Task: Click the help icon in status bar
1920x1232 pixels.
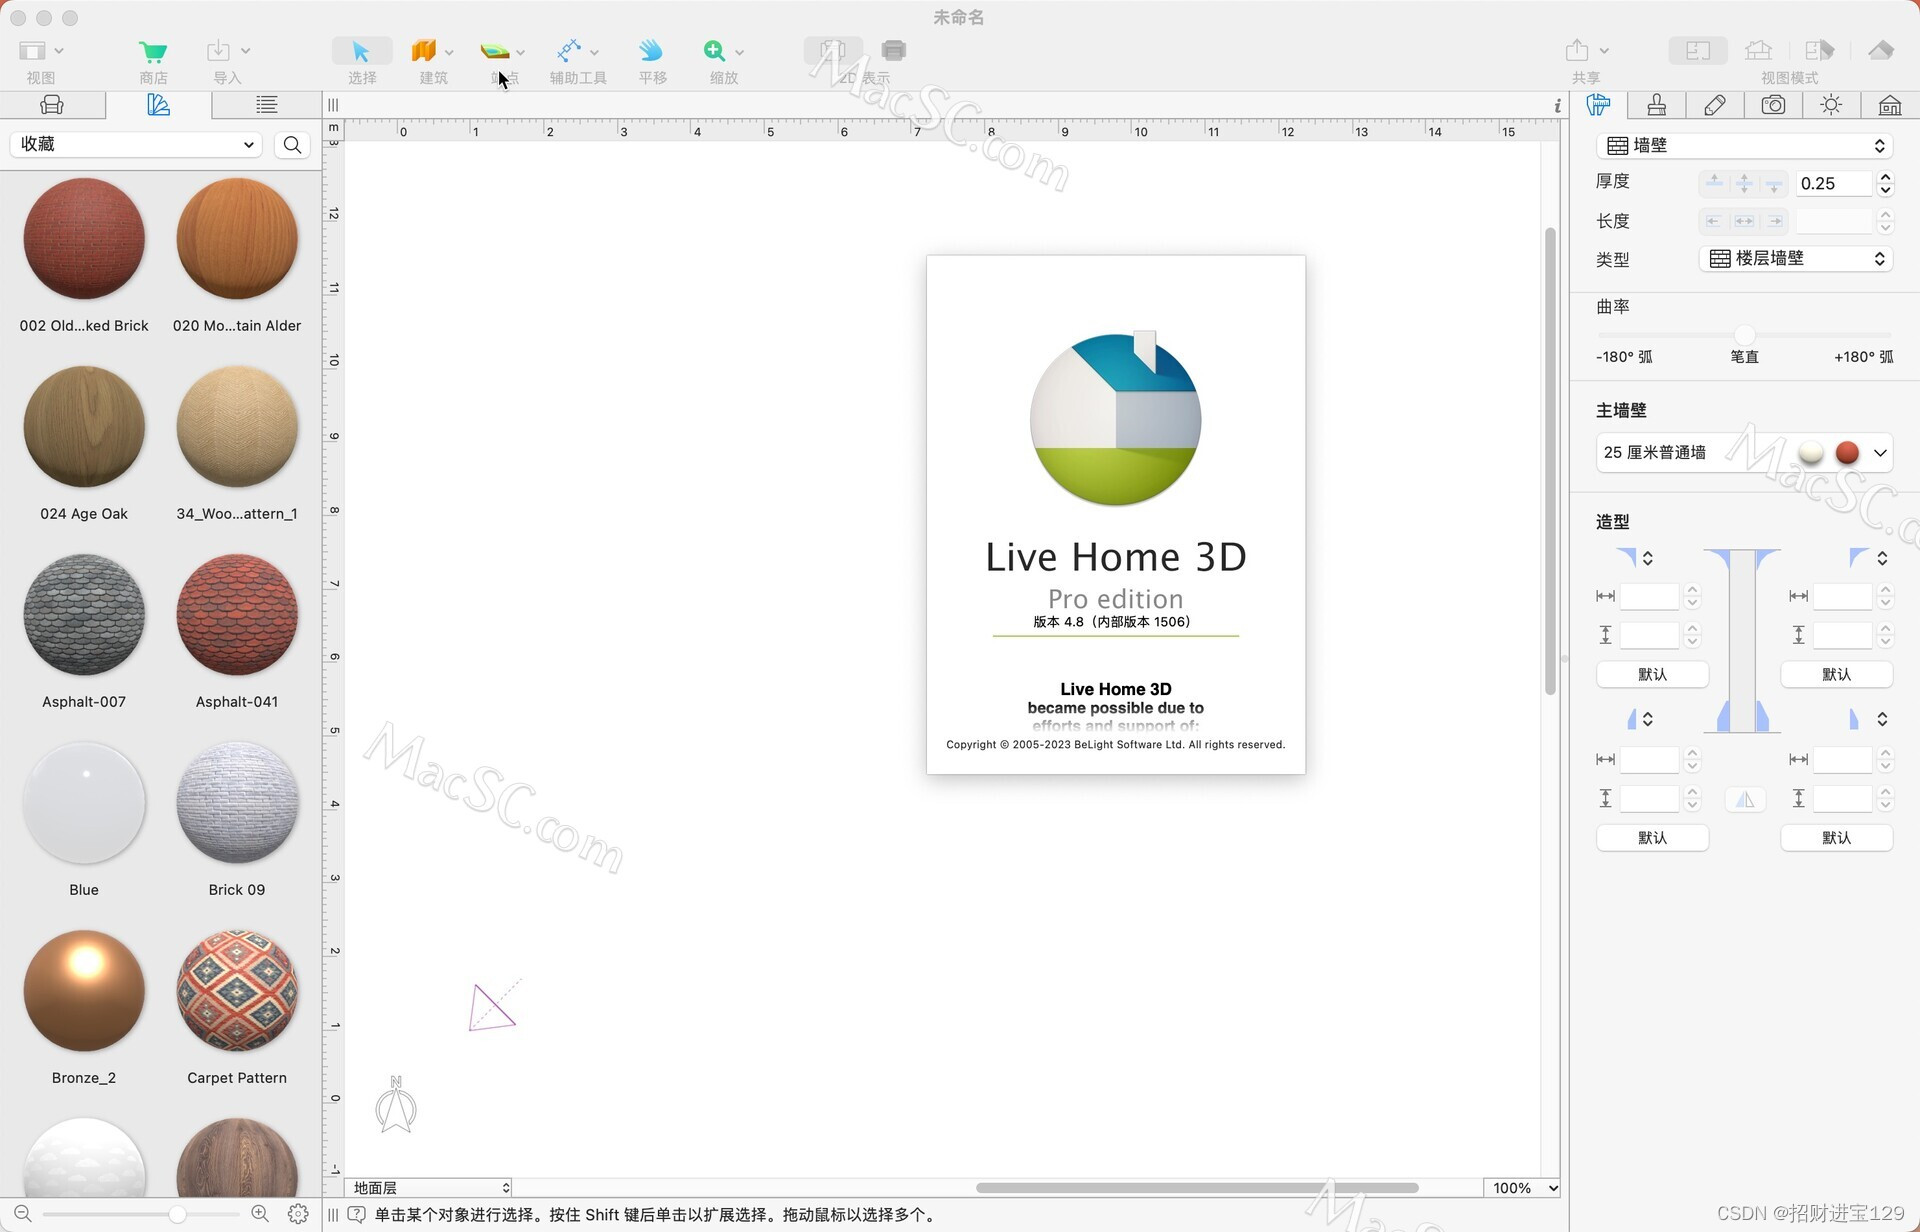Action: coord(356,1215)
